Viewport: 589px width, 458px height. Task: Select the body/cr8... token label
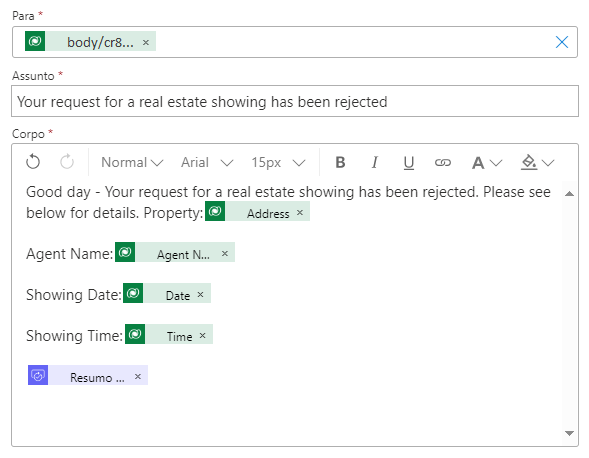point(100,42)
